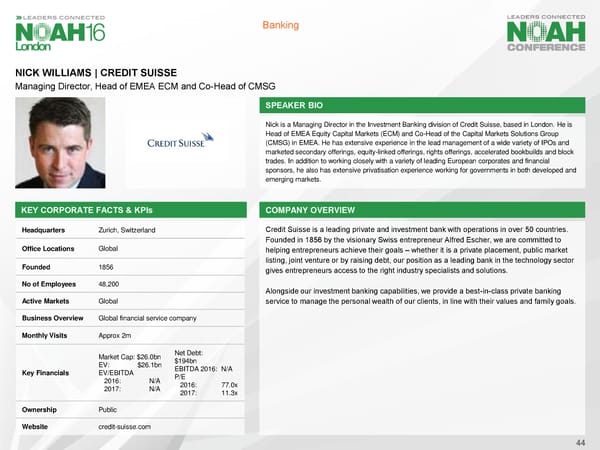Click the page number 44

(x=580, y=442)
